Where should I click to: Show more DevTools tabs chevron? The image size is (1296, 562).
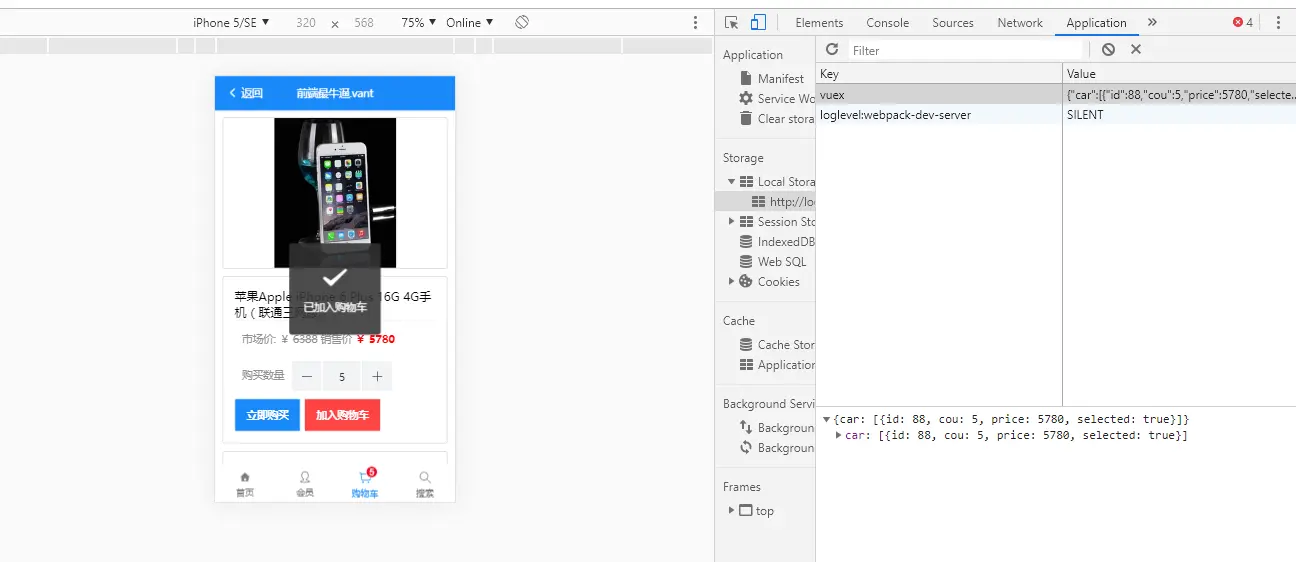tap(1152, 22)
